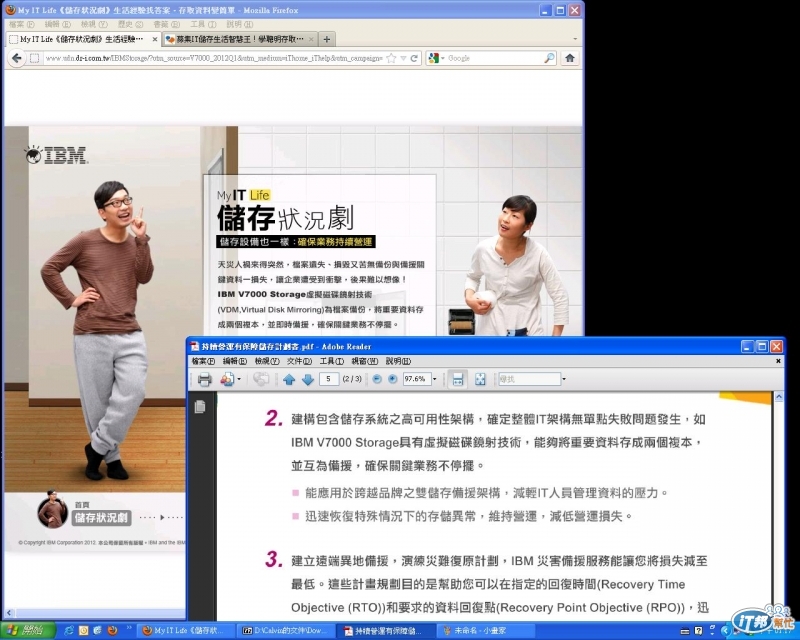
Task: Click the 首頁 link on the webpage
Action: coord(82,504)
